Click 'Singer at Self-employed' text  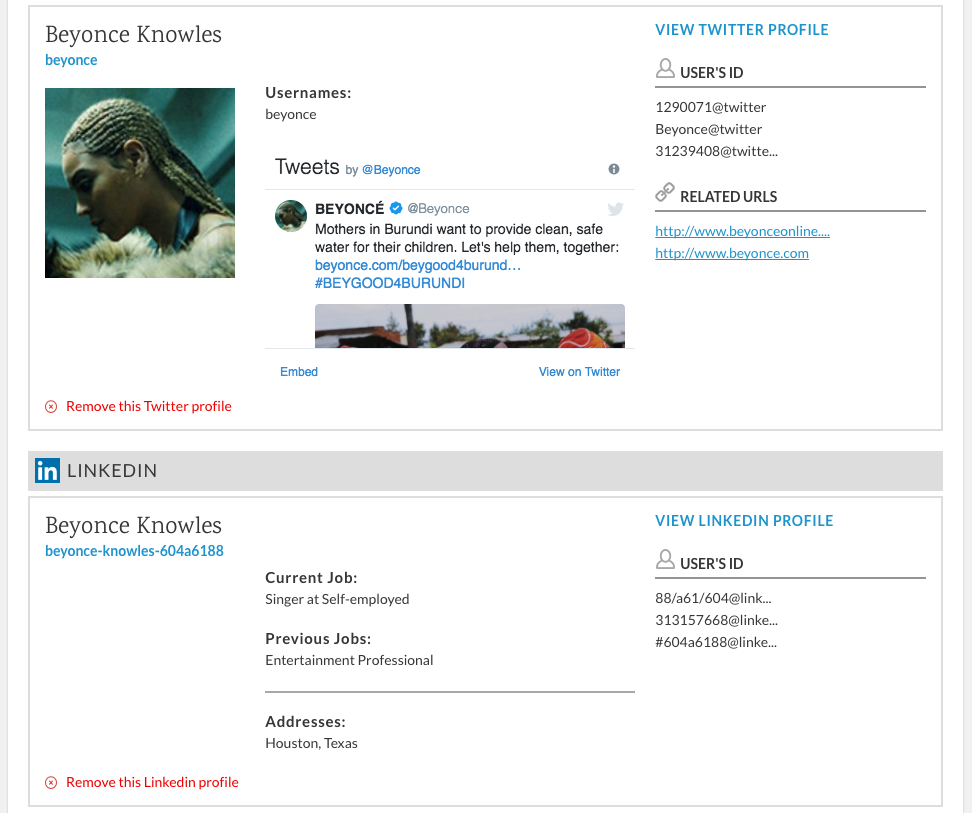(337, 599)
